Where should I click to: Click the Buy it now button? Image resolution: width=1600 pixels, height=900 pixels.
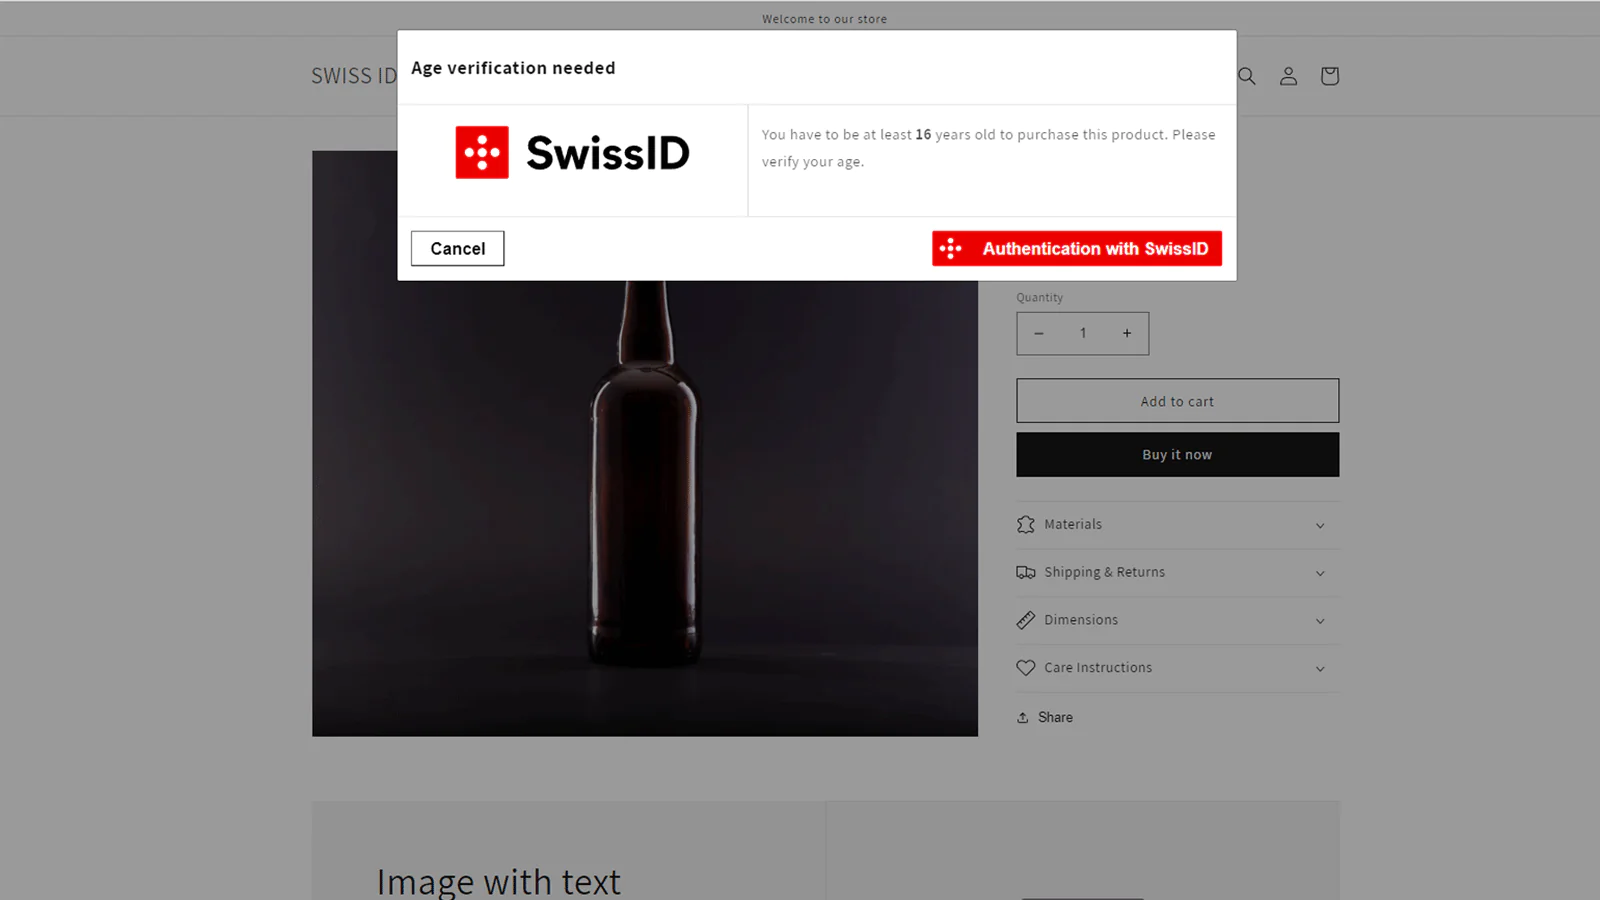point(1177,455)
